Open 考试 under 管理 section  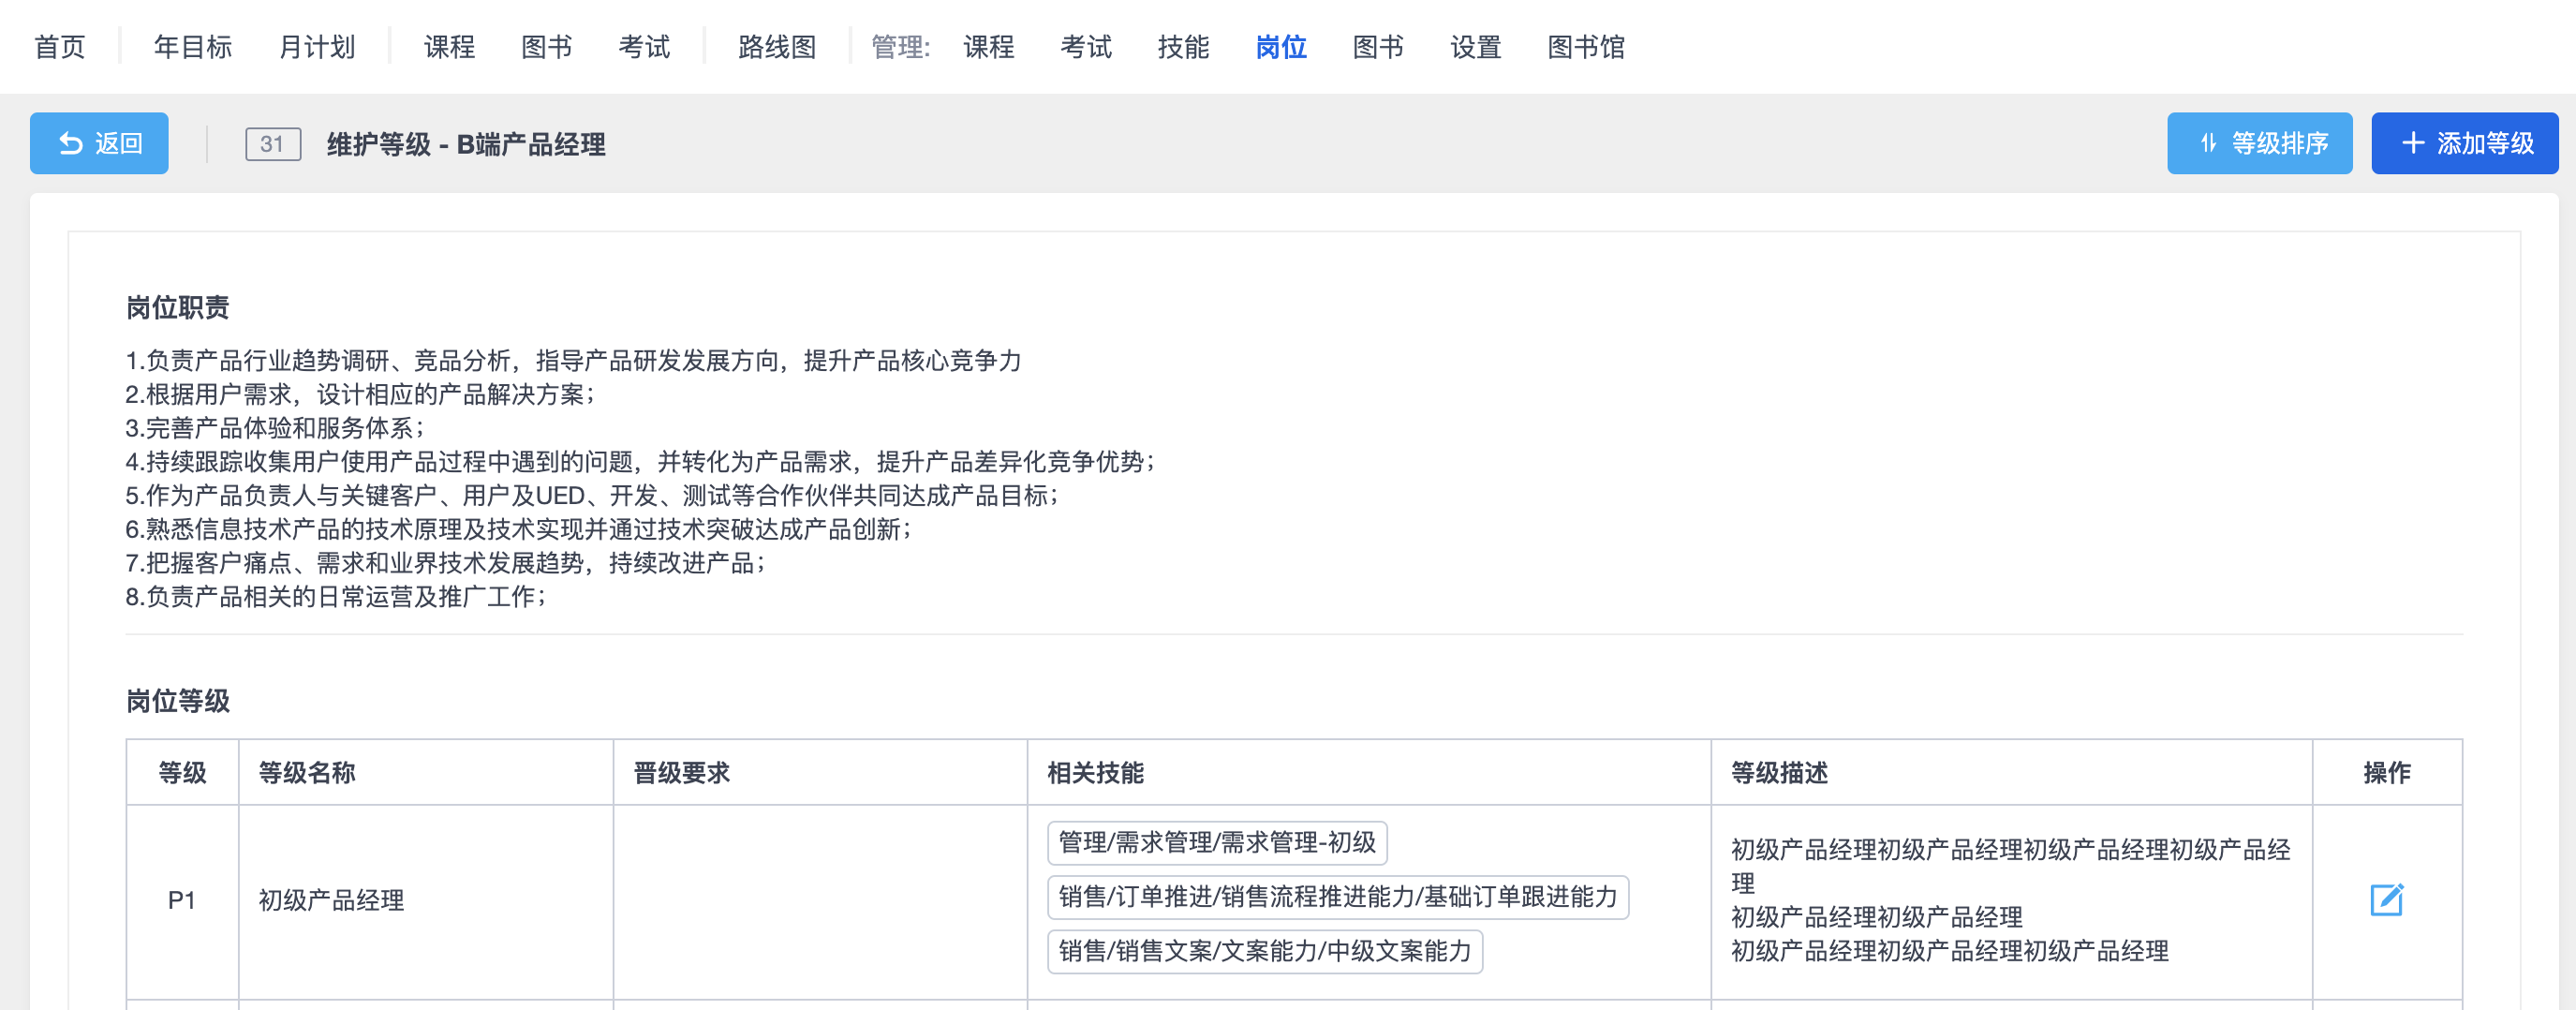1086,47
